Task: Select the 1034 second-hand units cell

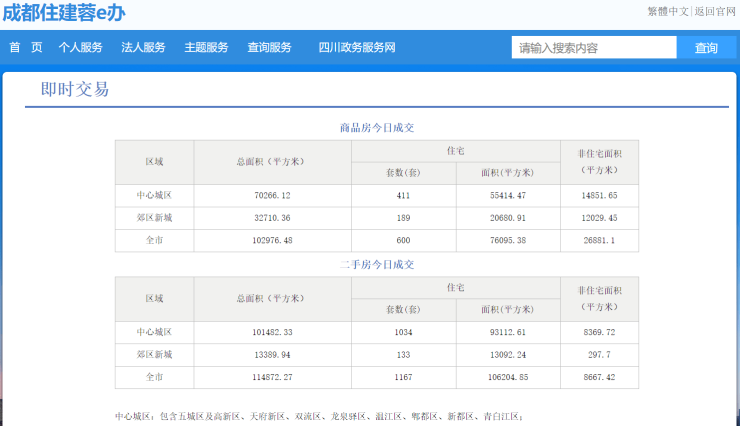Action: [403, 332]
